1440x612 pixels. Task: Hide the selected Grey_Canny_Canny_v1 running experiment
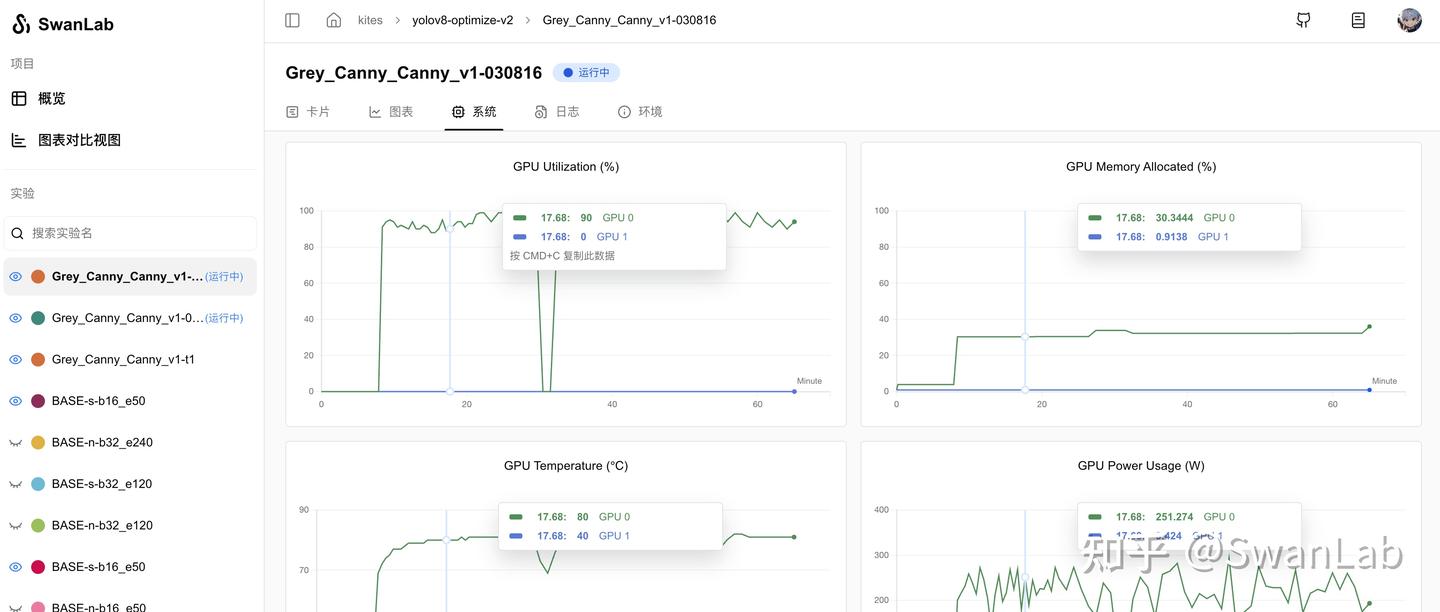[16, 277]
